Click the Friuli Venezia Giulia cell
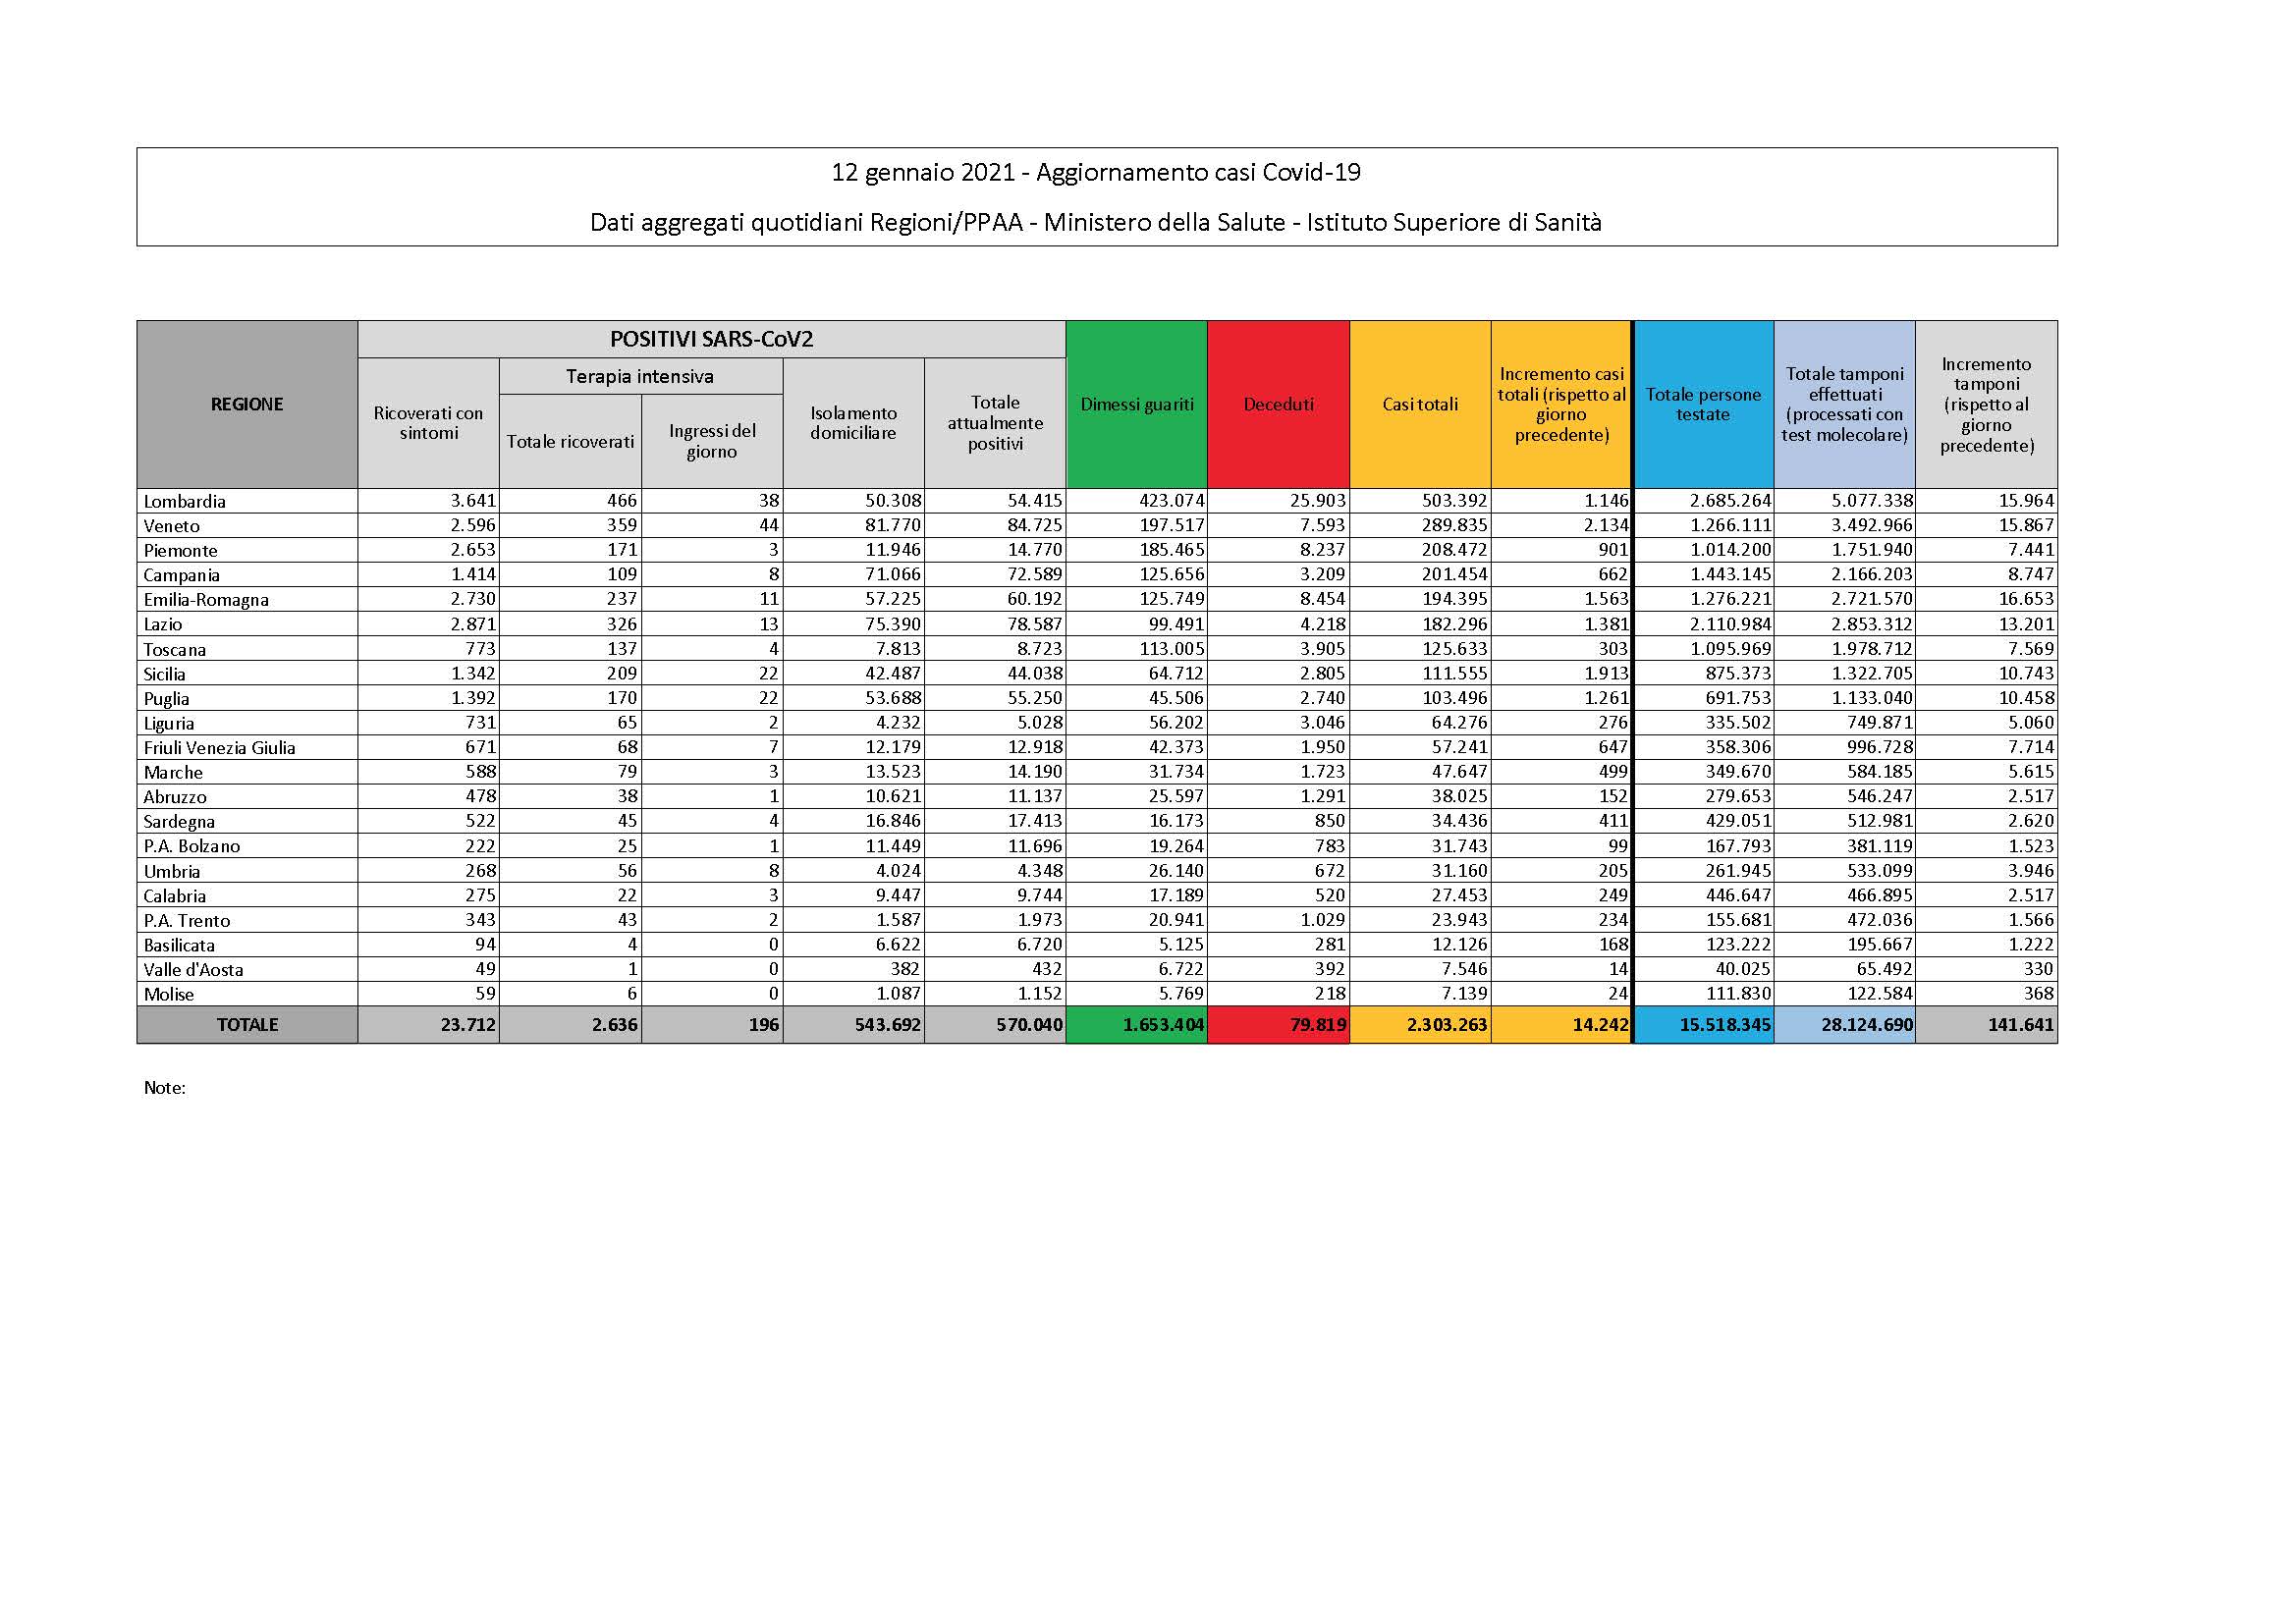2296x1624 pixels. (220, 748)
